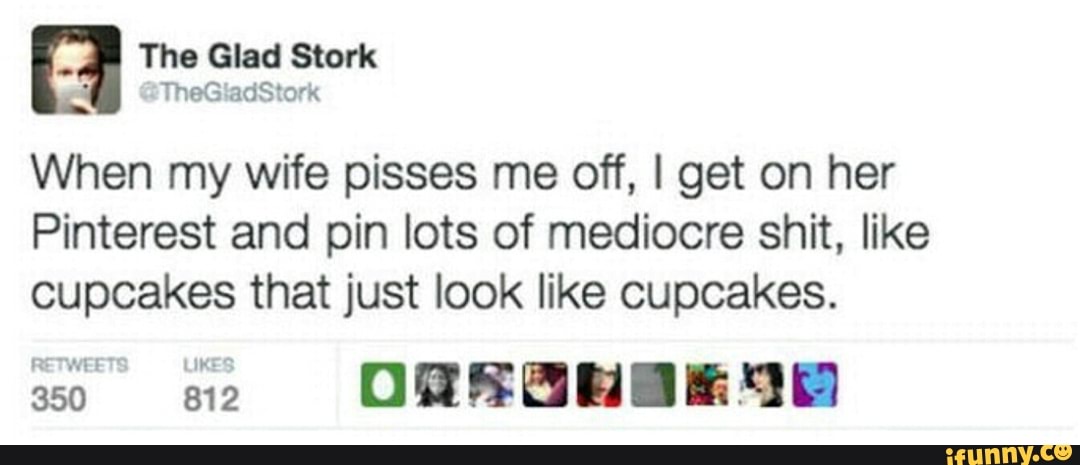
Task: Click the display name The Glad Stork
Action: coord(258,56)
